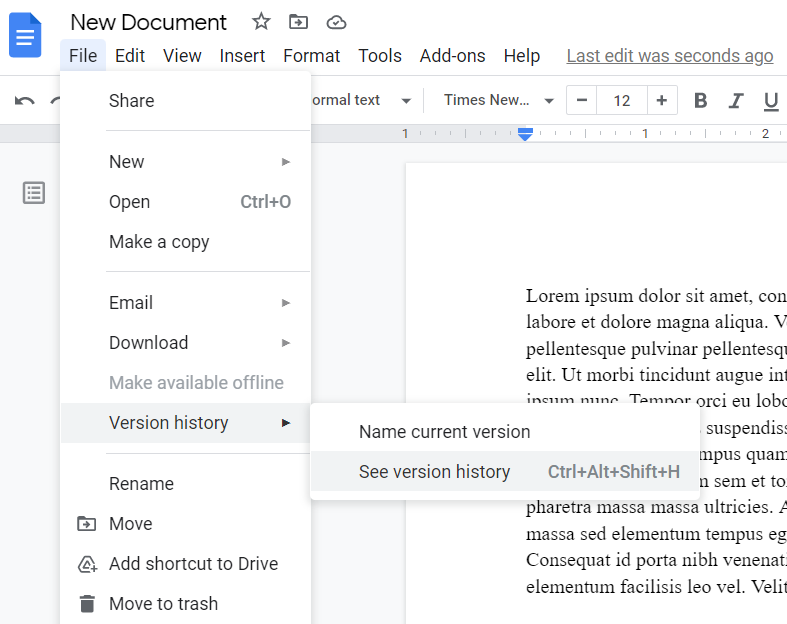Close the open File menu
The width and height of the screenshot is (787, 624).
coord(83,56)
